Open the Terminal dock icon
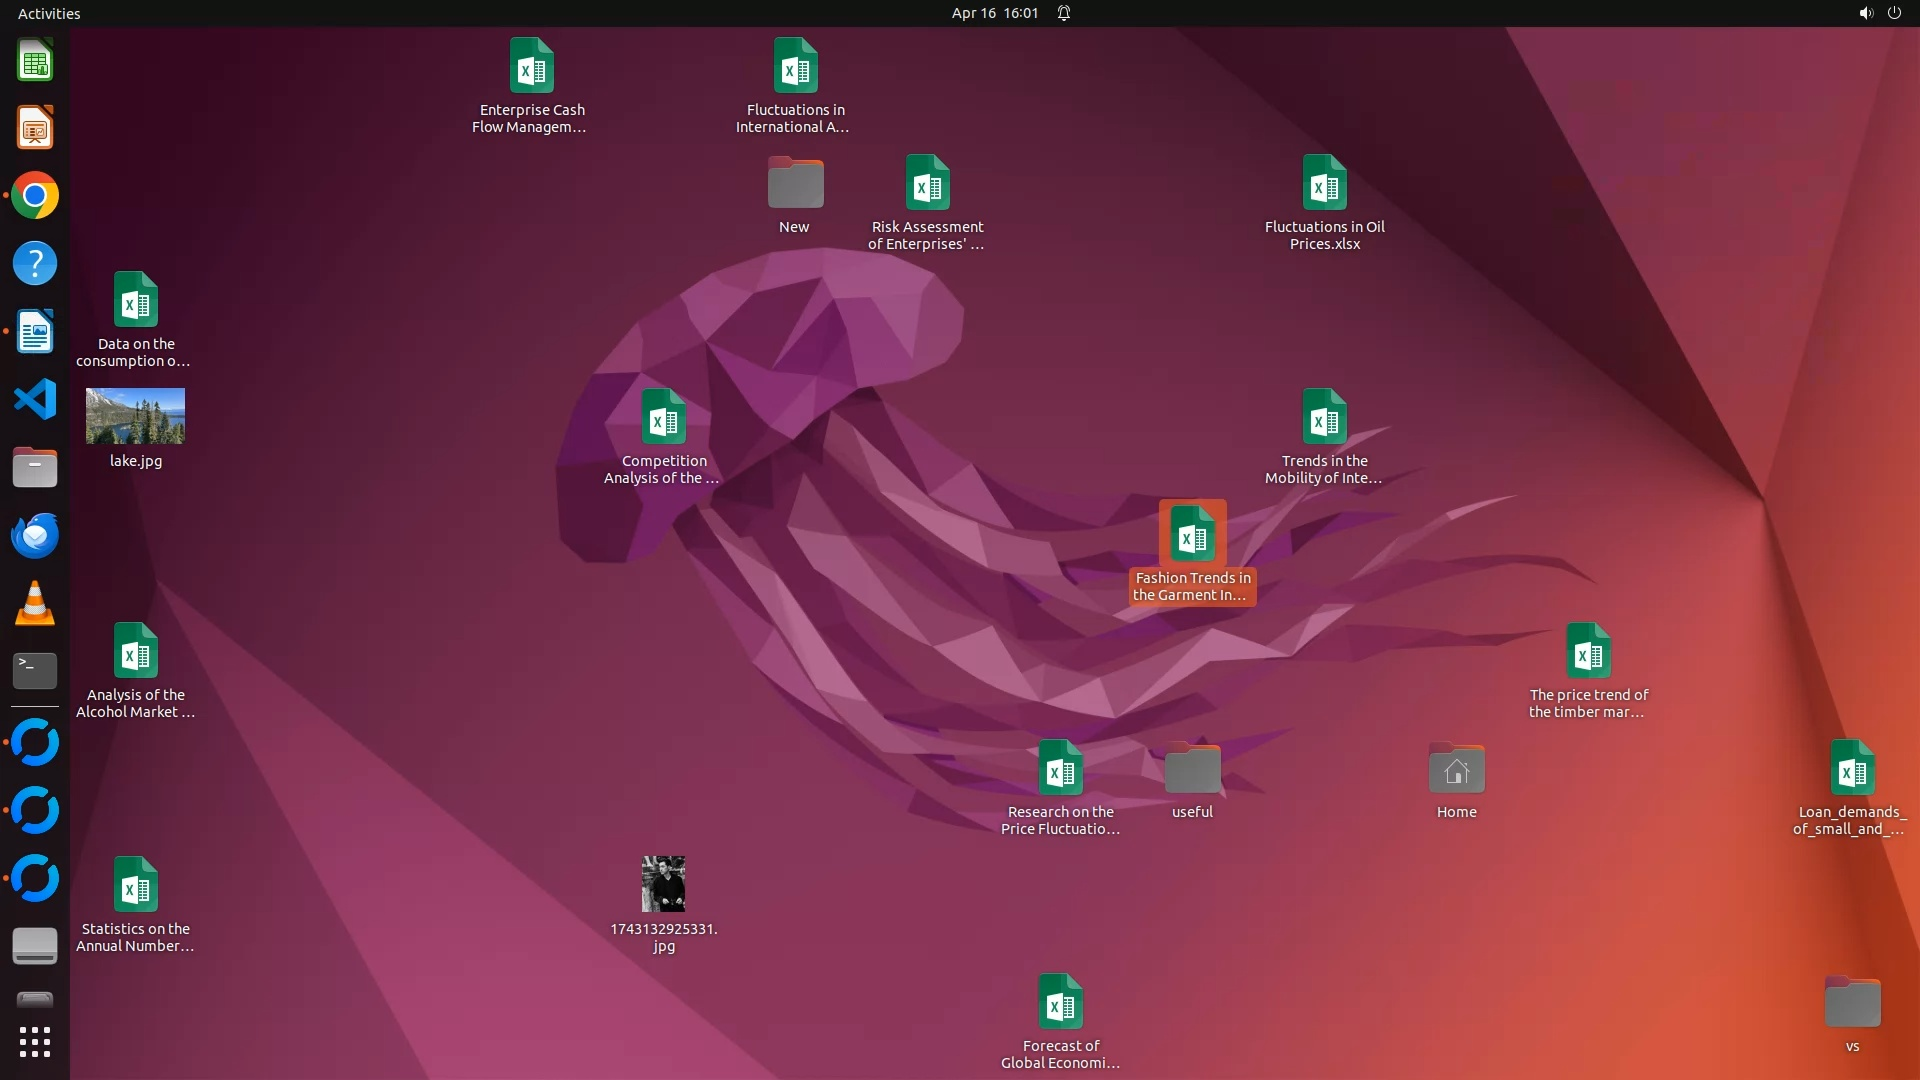The width and height of the screenshot is (1920, 1080). (35, 671)
